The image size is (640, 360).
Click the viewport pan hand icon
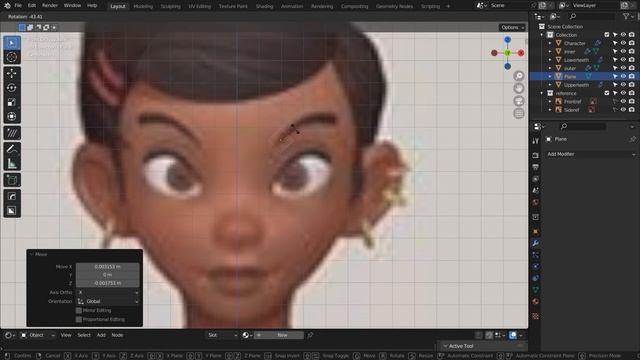pyautogui.click(x=519, y=88)
